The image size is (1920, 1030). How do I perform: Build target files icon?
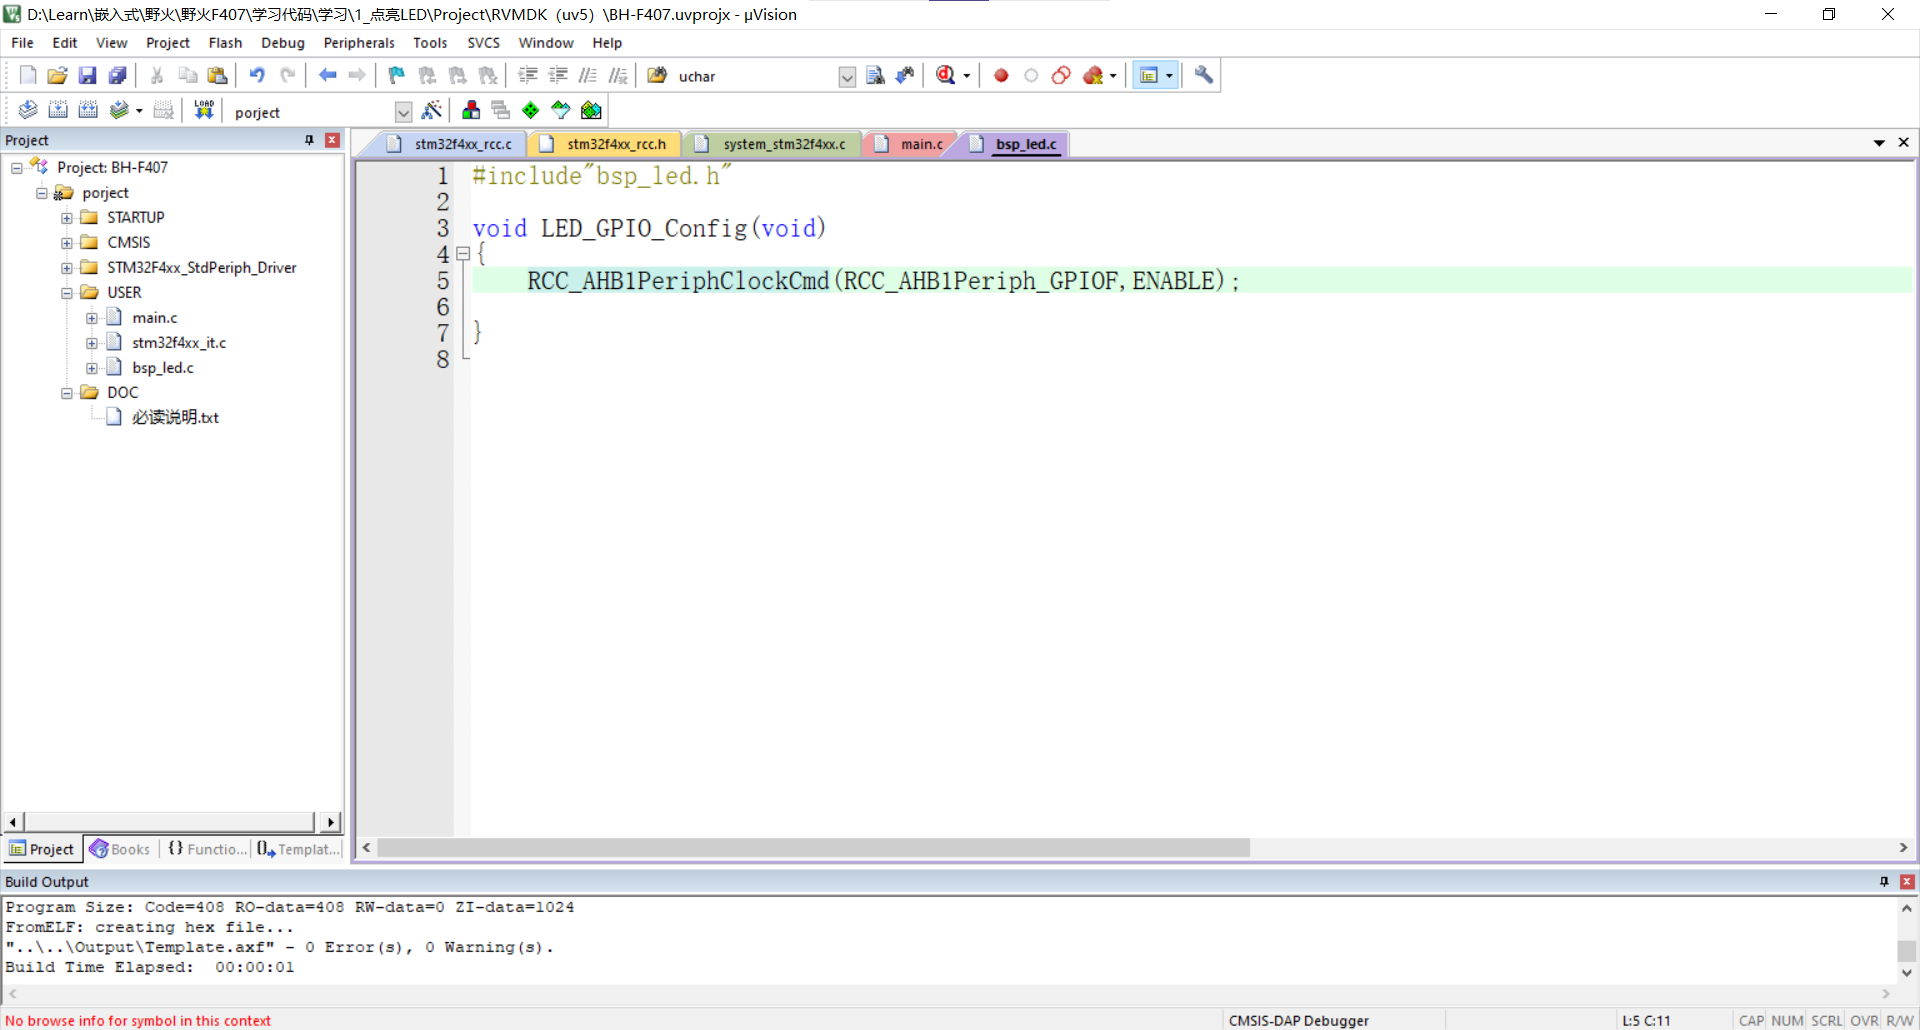[x=58, y=110]
